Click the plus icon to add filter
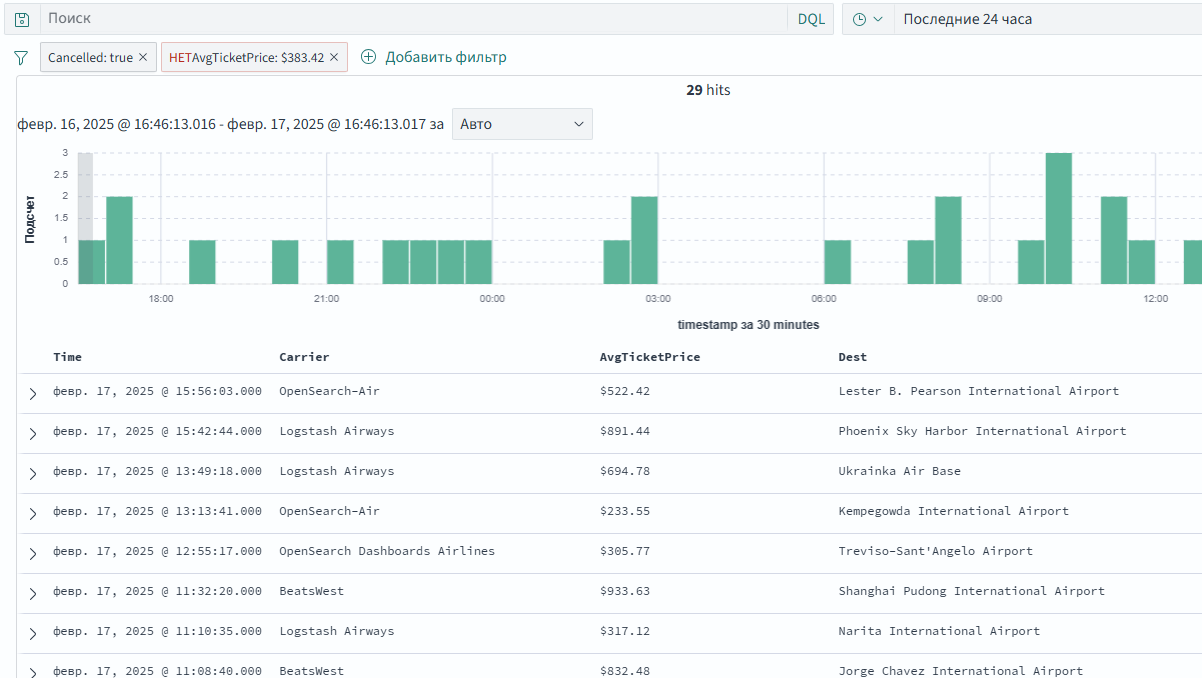Image resolution: width=1202 pixels, height=678 pixels. tap(368, 57)
